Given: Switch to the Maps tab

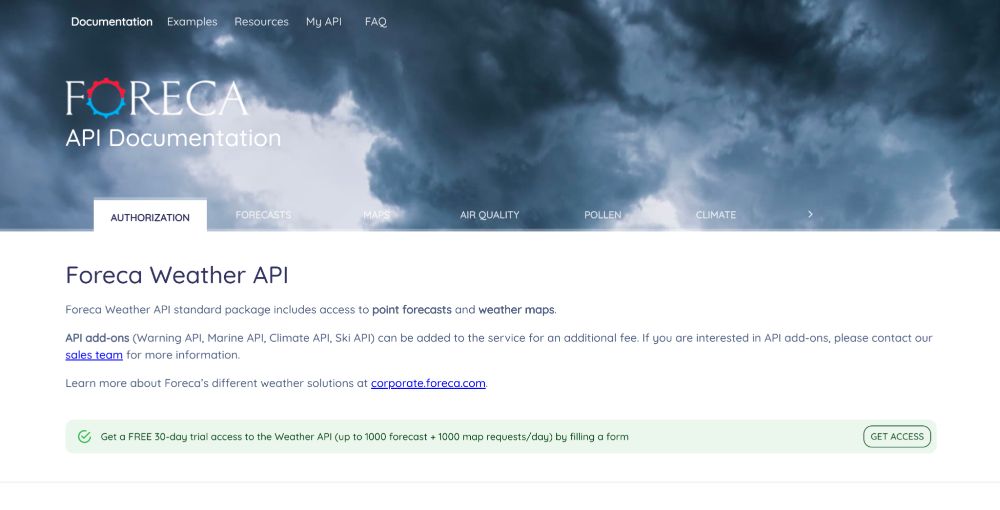Looking at the screenshot, I should point(376,215).
